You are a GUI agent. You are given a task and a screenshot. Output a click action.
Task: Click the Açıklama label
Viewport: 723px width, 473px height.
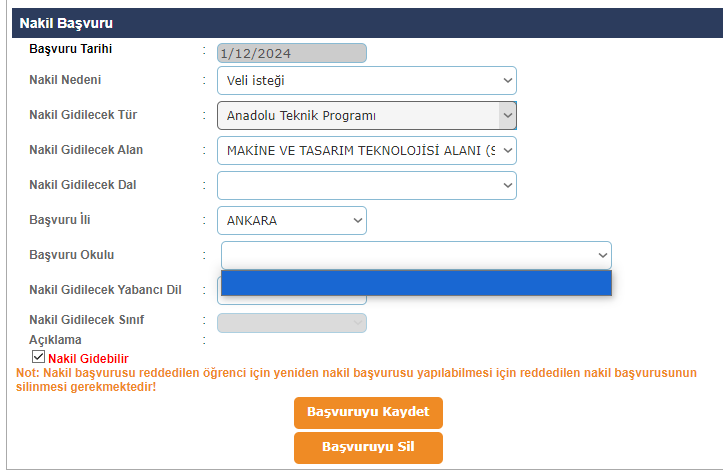point(55,340)
